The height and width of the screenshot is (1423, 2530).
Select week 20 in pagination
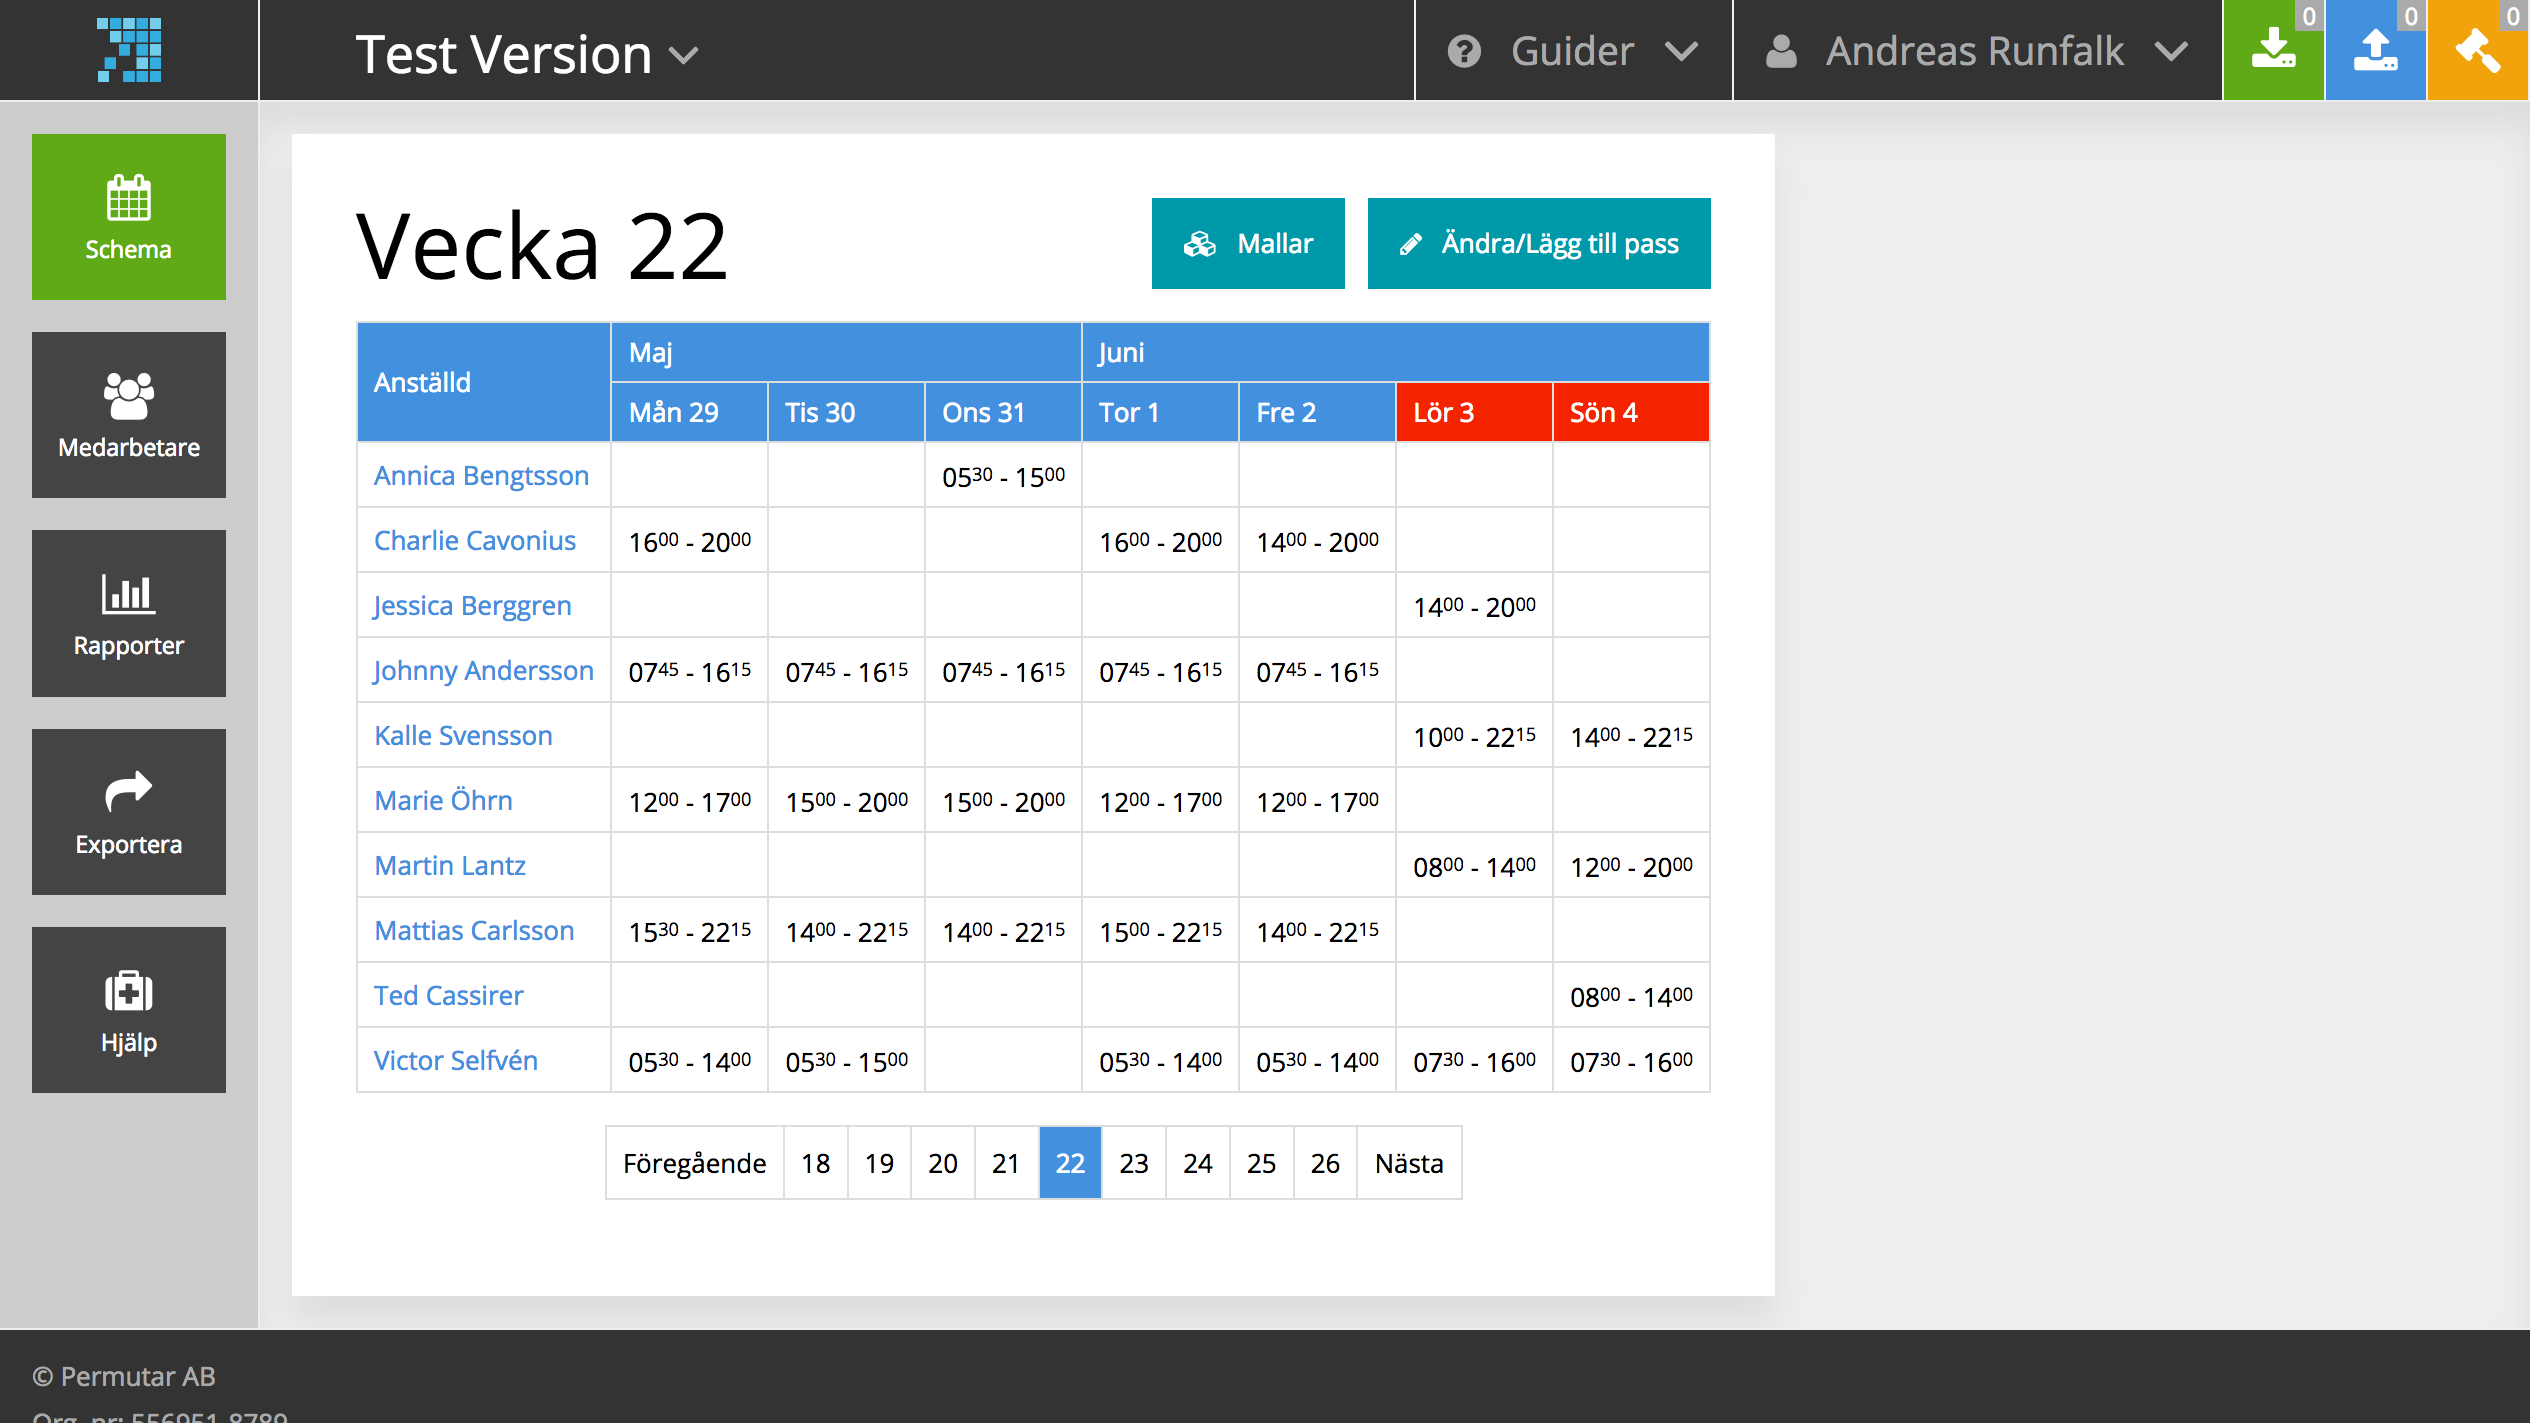[x=943, y=1163]
